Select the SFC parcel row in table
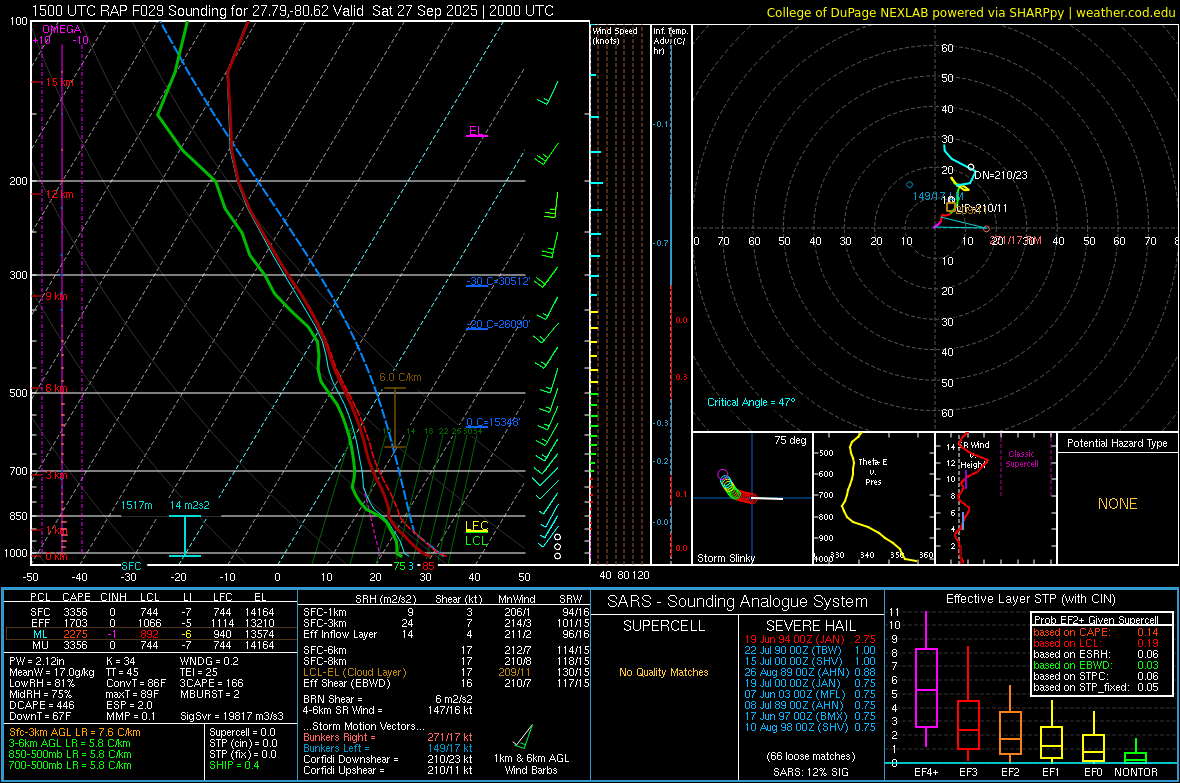The image size is (1180, 783). [152, 612]
